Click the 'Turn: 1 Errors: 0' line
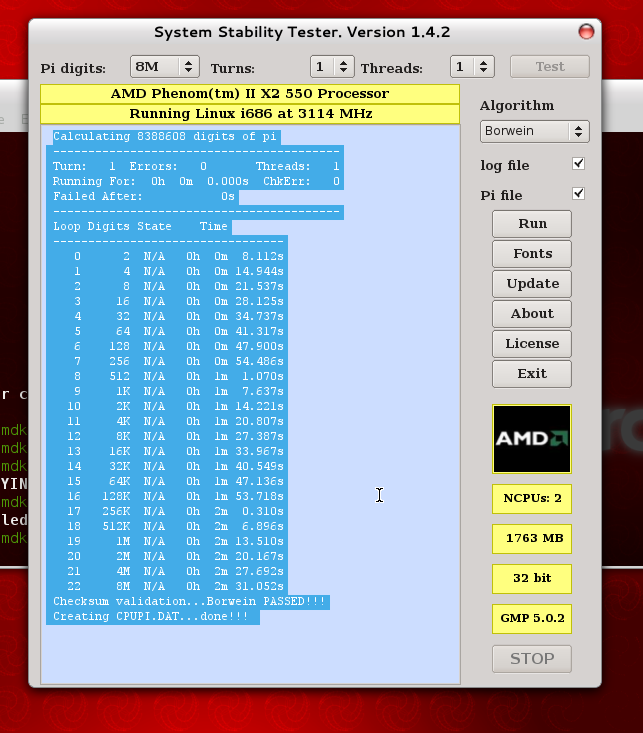Screen dimensions: 643x733 click(195, 166)
